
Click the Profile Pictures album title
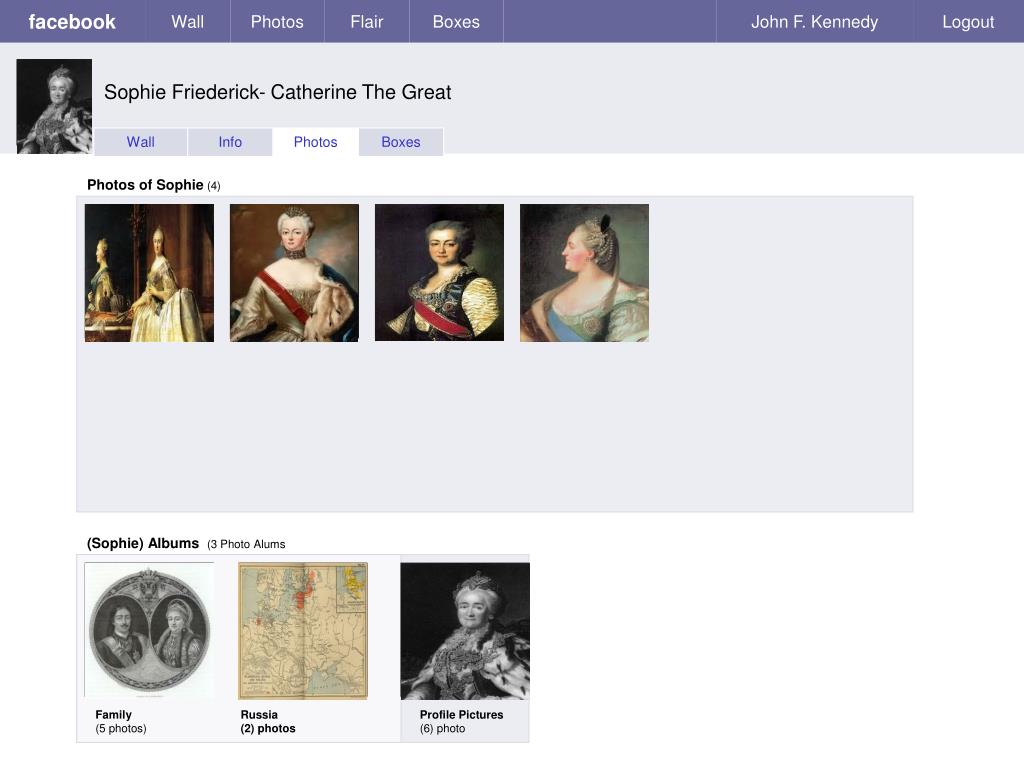tap(461, 714)
